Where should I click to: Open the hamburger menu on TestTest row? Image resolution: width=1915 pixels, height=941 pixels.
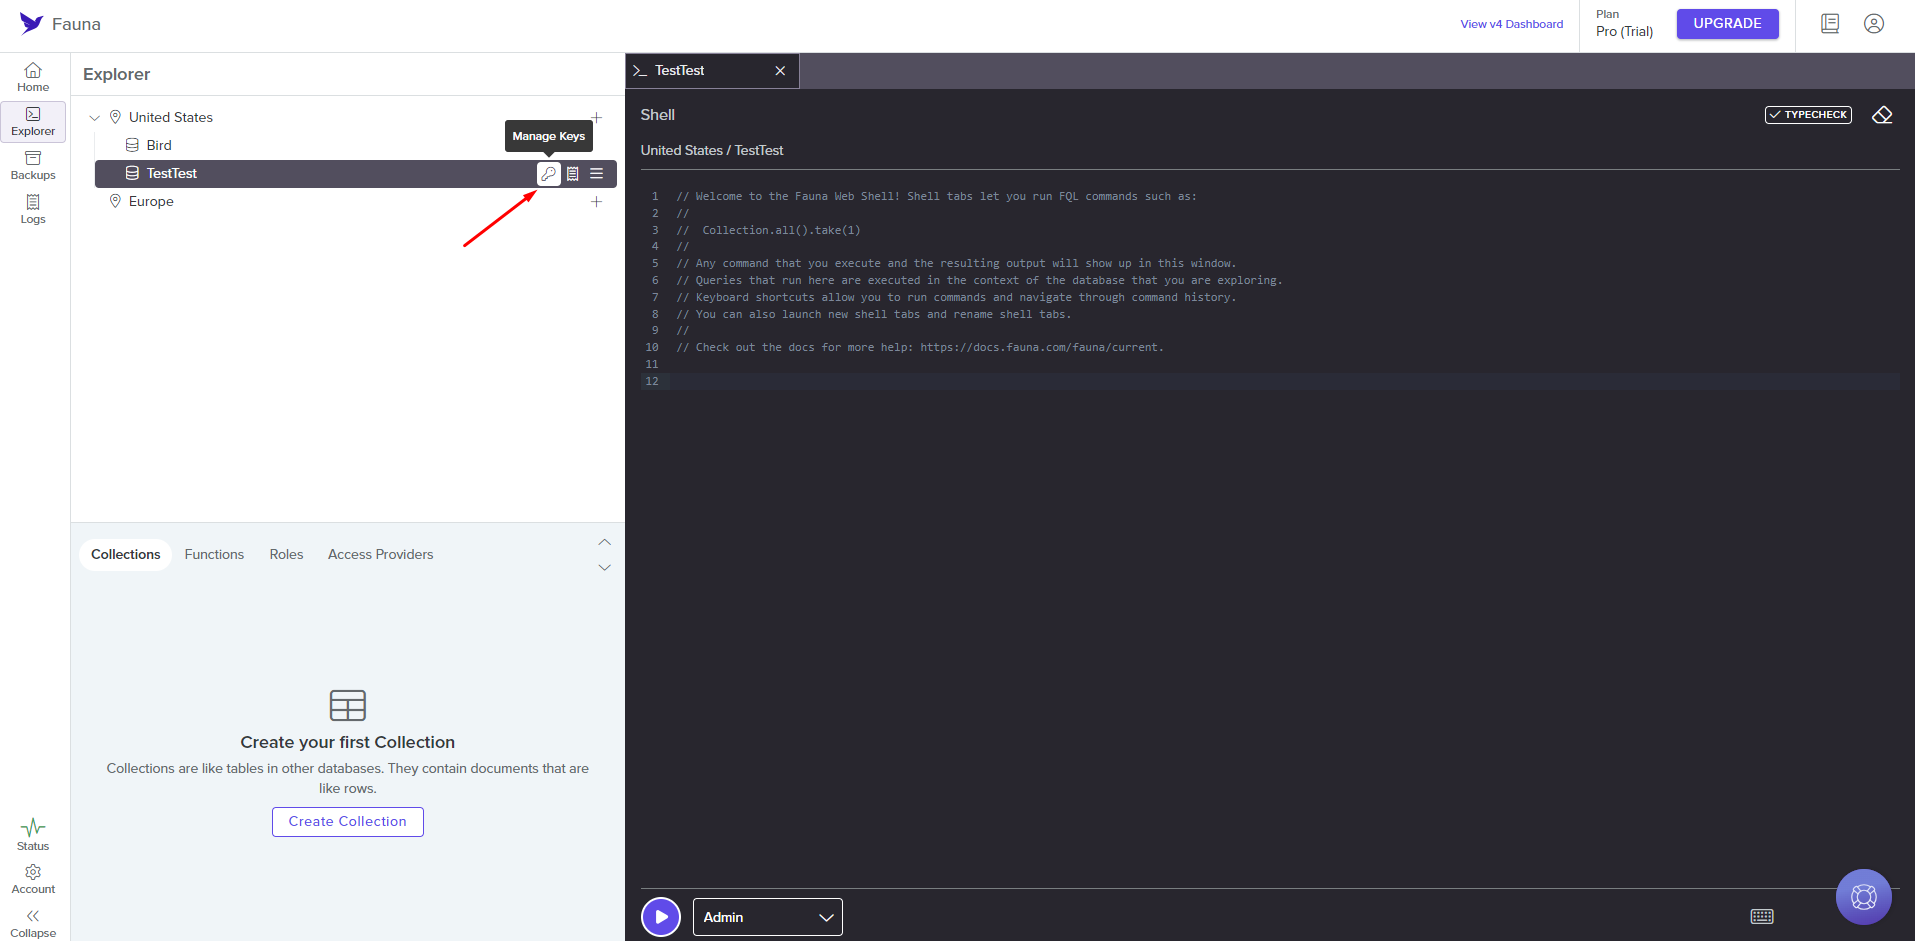point(596,173)
